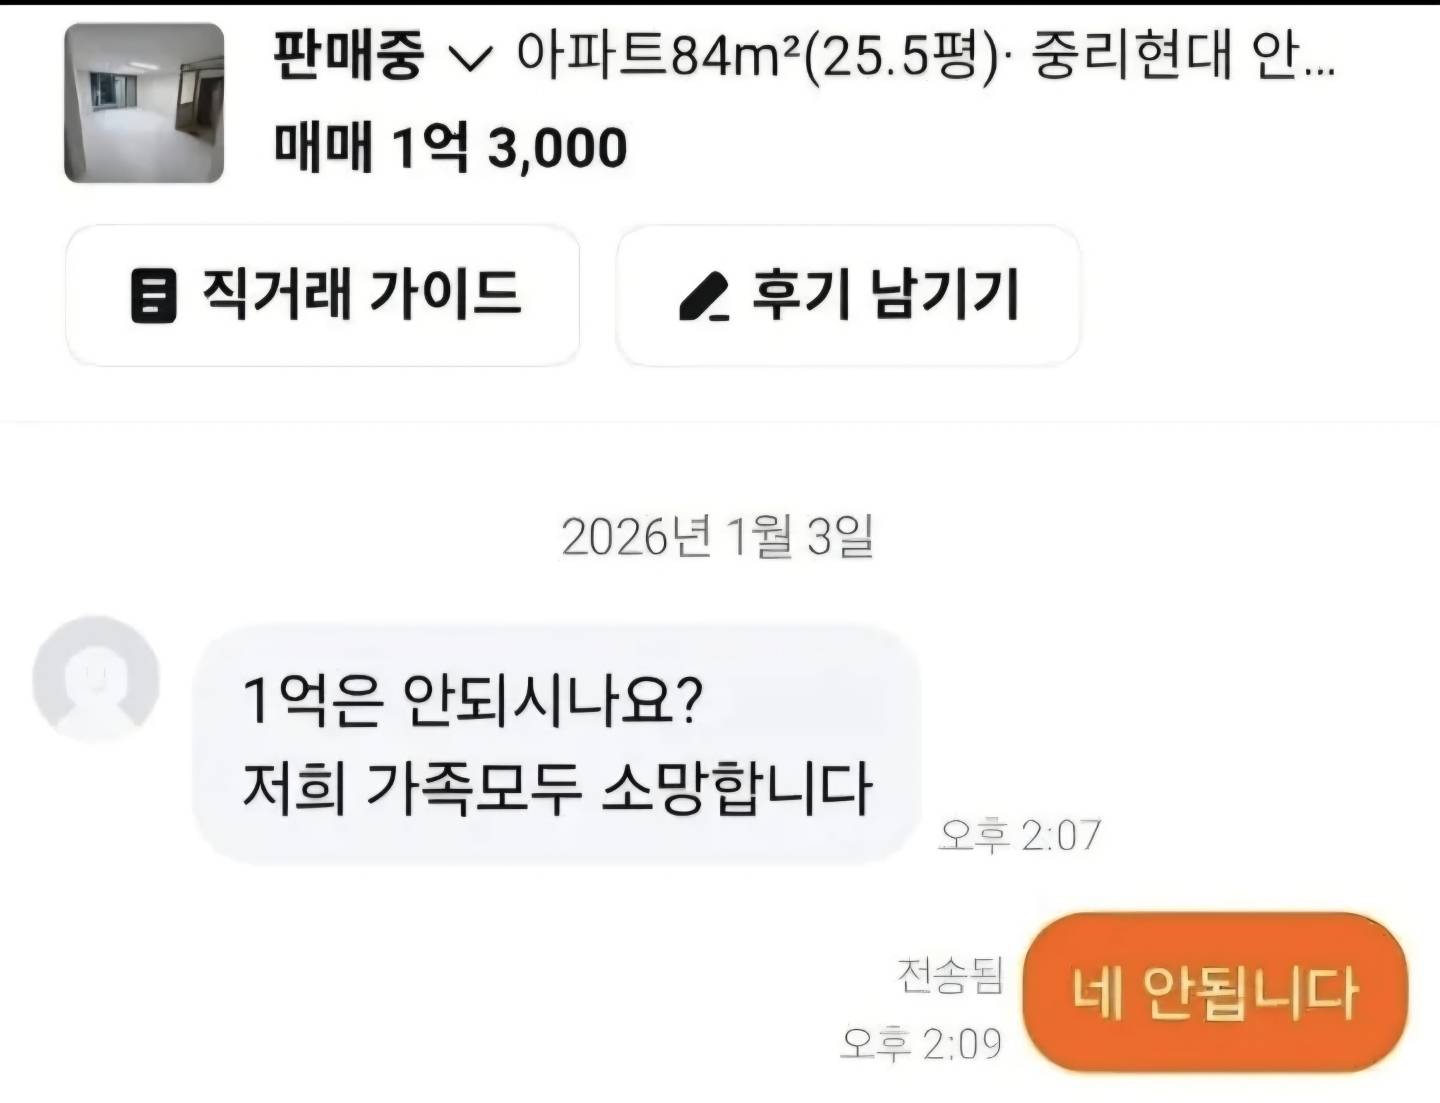The image size is (1440, 1103).
Task: Open the sender's gray profile avatar
Action: click(x=96, y=679)
